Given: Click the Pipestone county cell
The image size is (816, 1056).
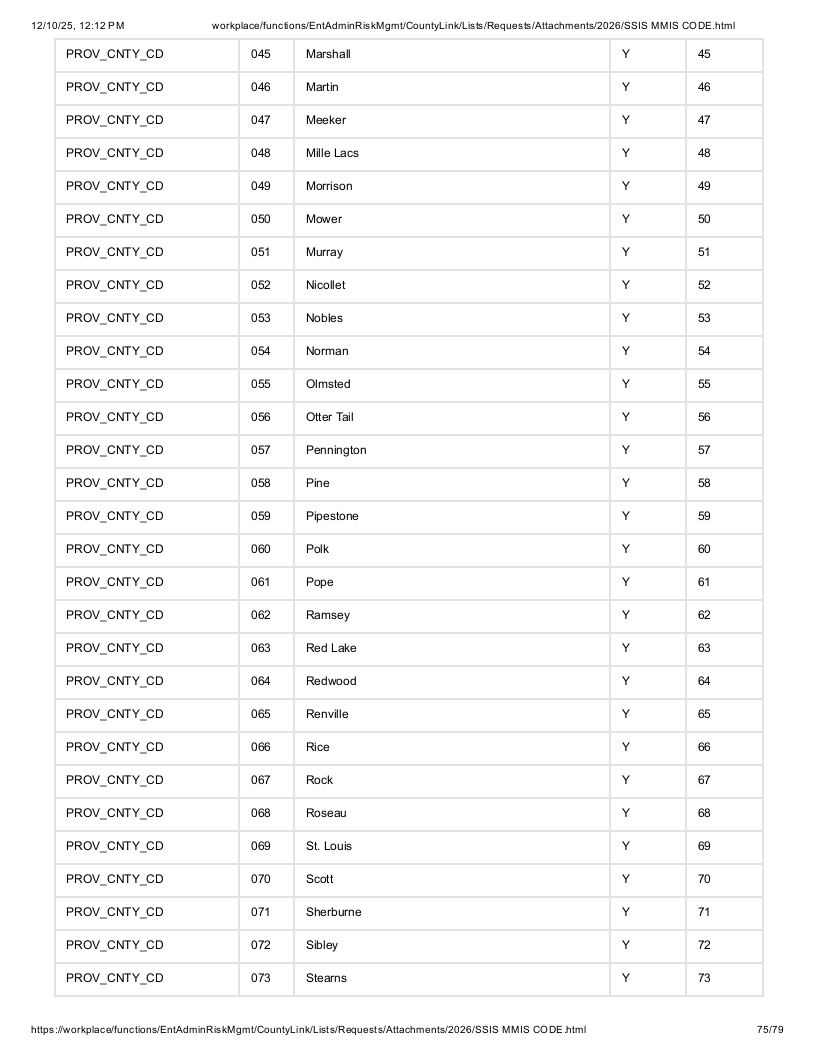Looking at the screenshot, I should point(452,517).
